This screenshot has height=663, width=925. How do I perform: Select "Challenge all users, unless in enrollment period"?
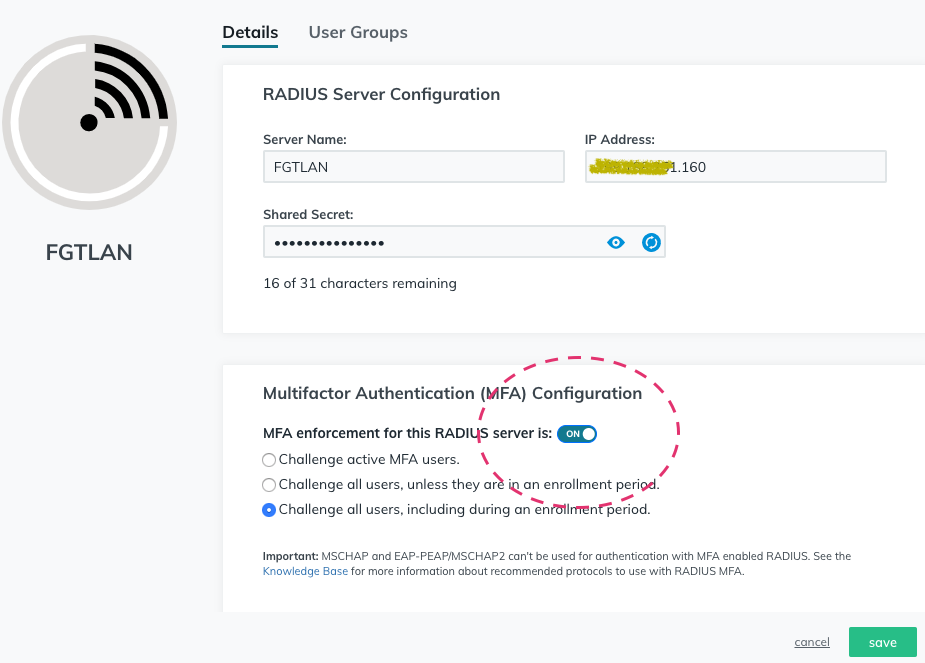(268, 484)
